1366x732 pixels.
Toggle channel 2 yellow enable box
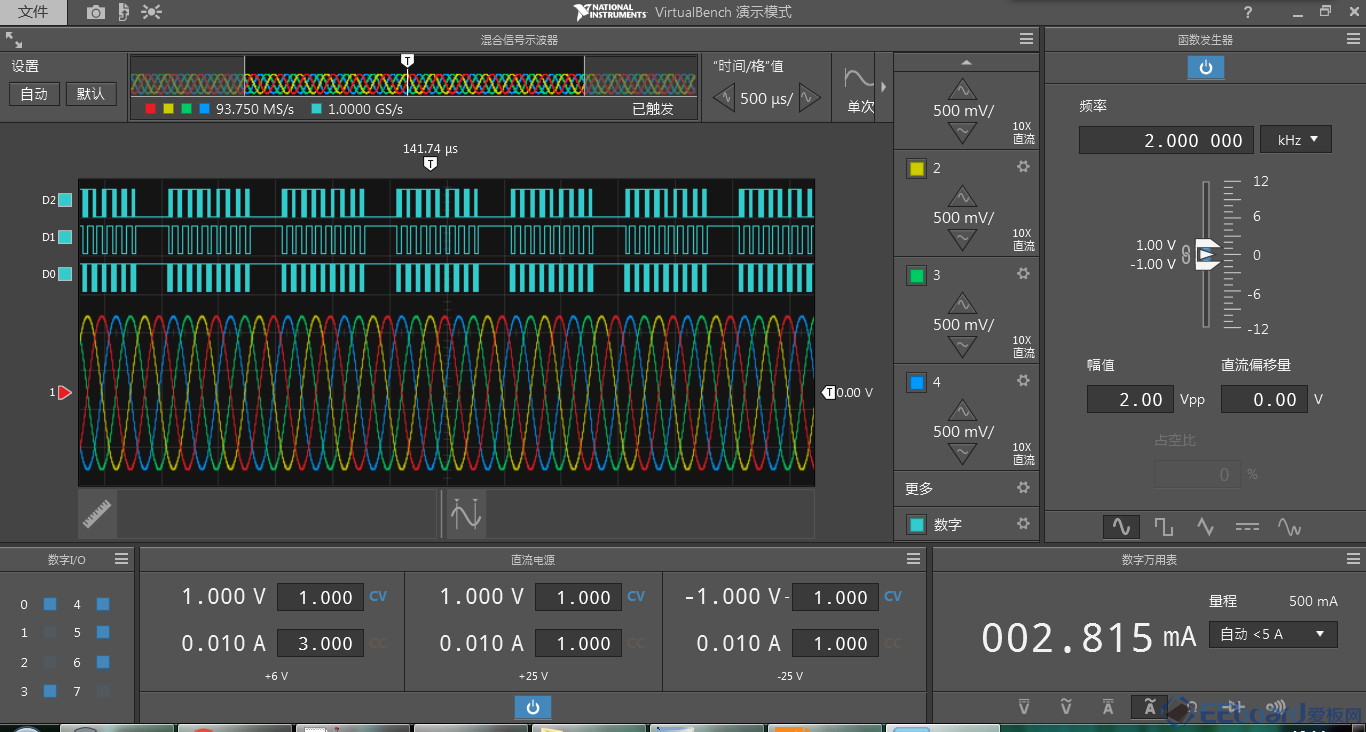(x=917, y=168)
